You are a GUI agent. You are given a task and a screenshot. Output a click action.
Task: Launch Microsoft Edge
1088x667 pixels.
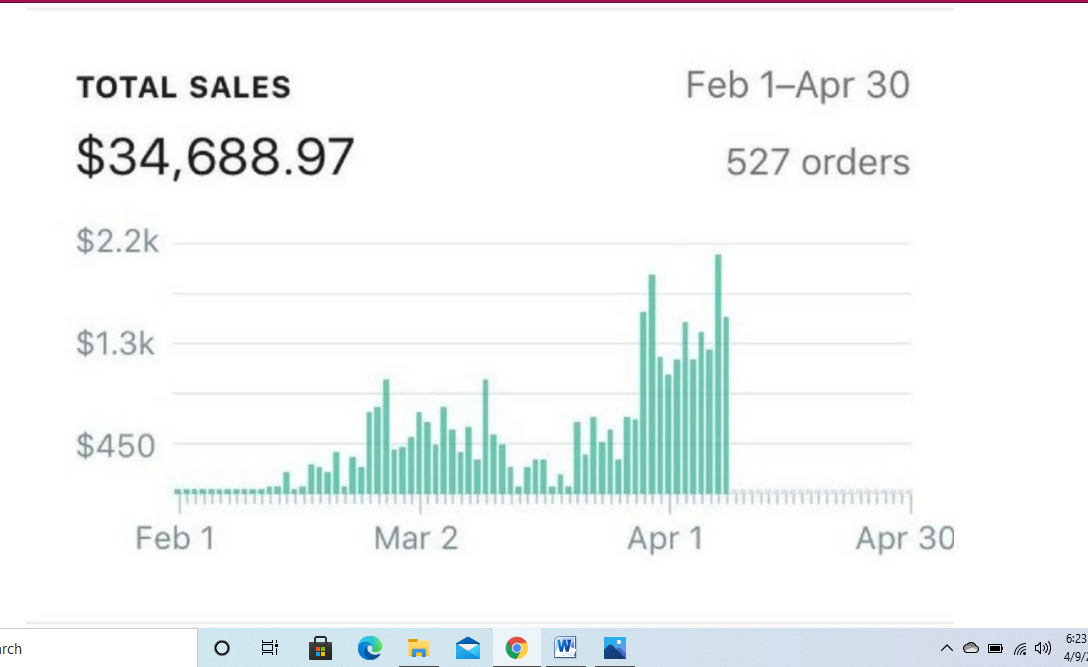point(369,648)
